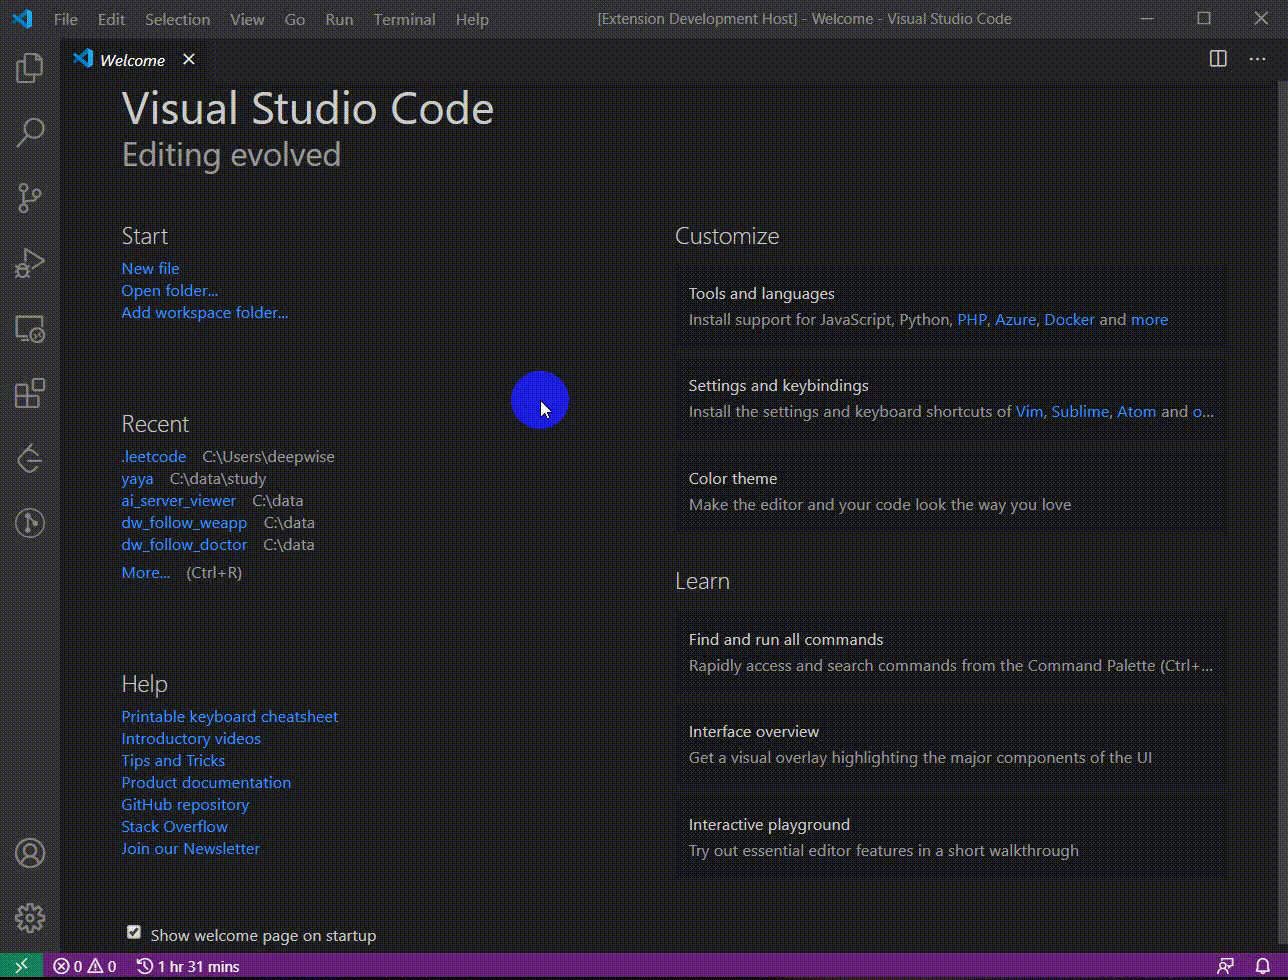This screenshot has width=1288, height=980.
Task: Show errors and warnings from status bar
Action: pyautogui.click(x=85, y=966)
